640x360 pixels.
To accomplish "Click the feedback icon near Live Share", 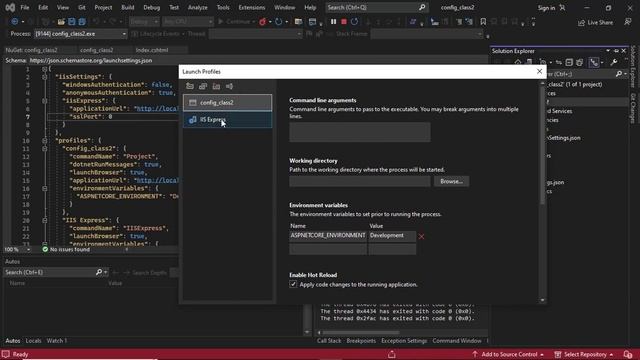I will click(628, 22).
